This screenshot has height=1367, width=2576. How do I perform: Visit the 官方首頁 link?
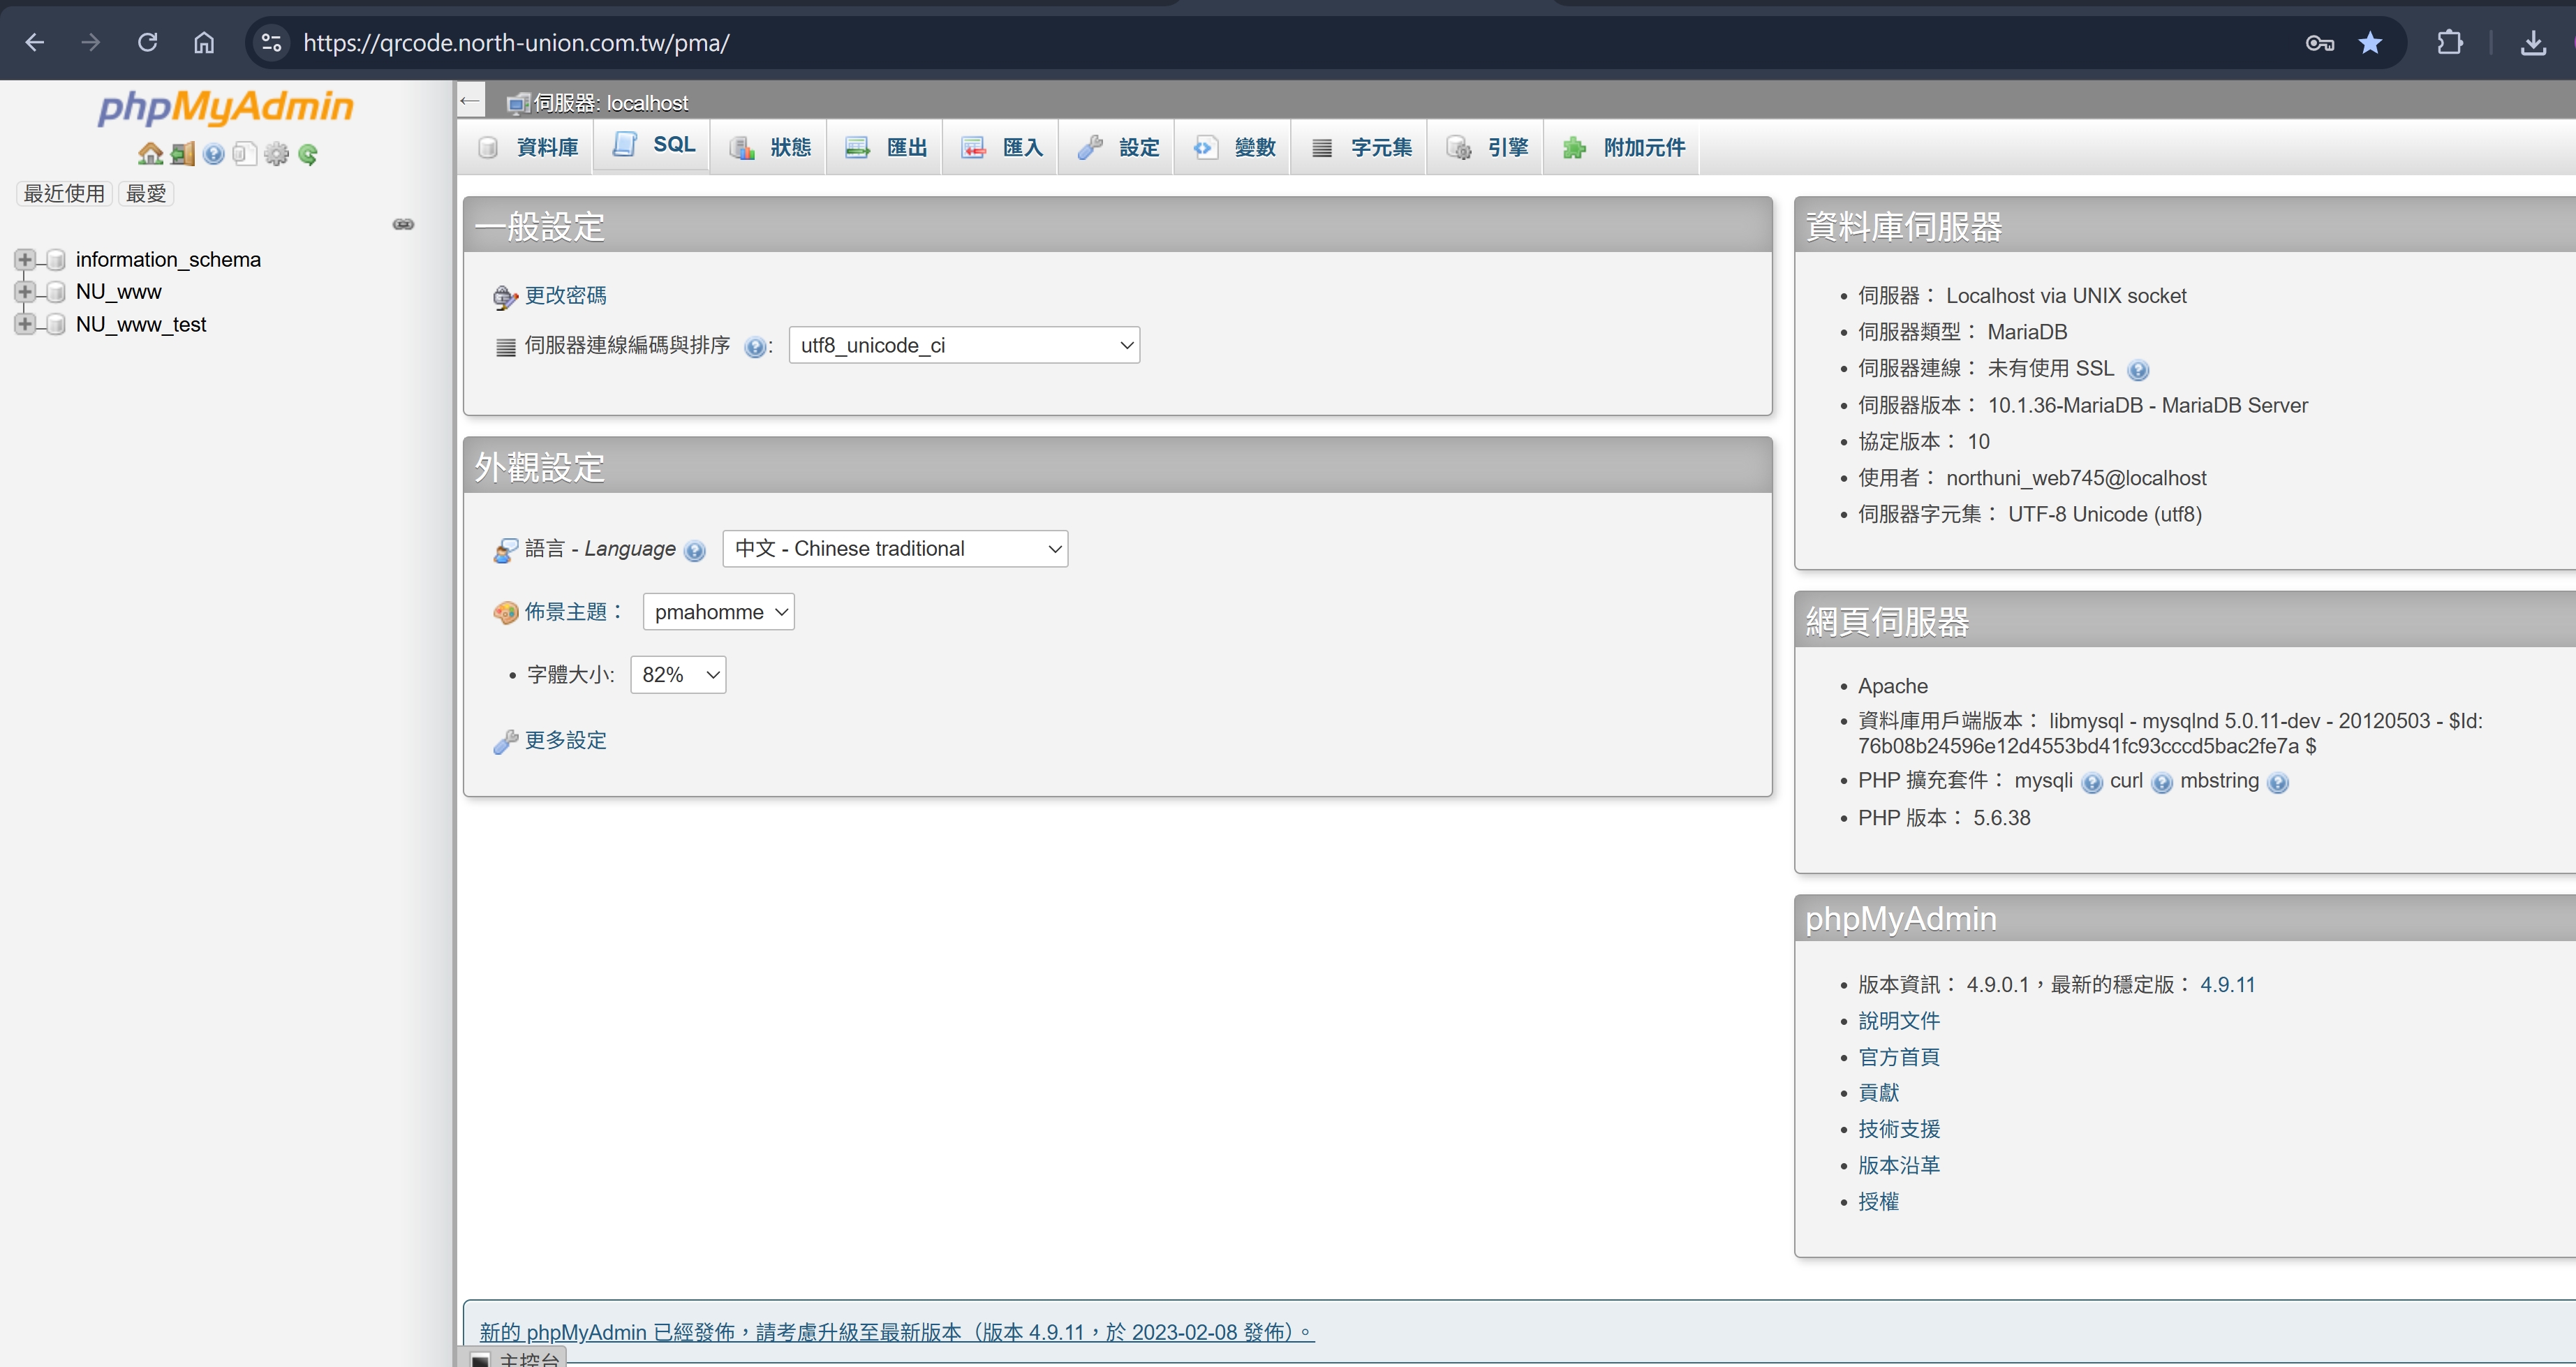(x=1899, y=1057)
